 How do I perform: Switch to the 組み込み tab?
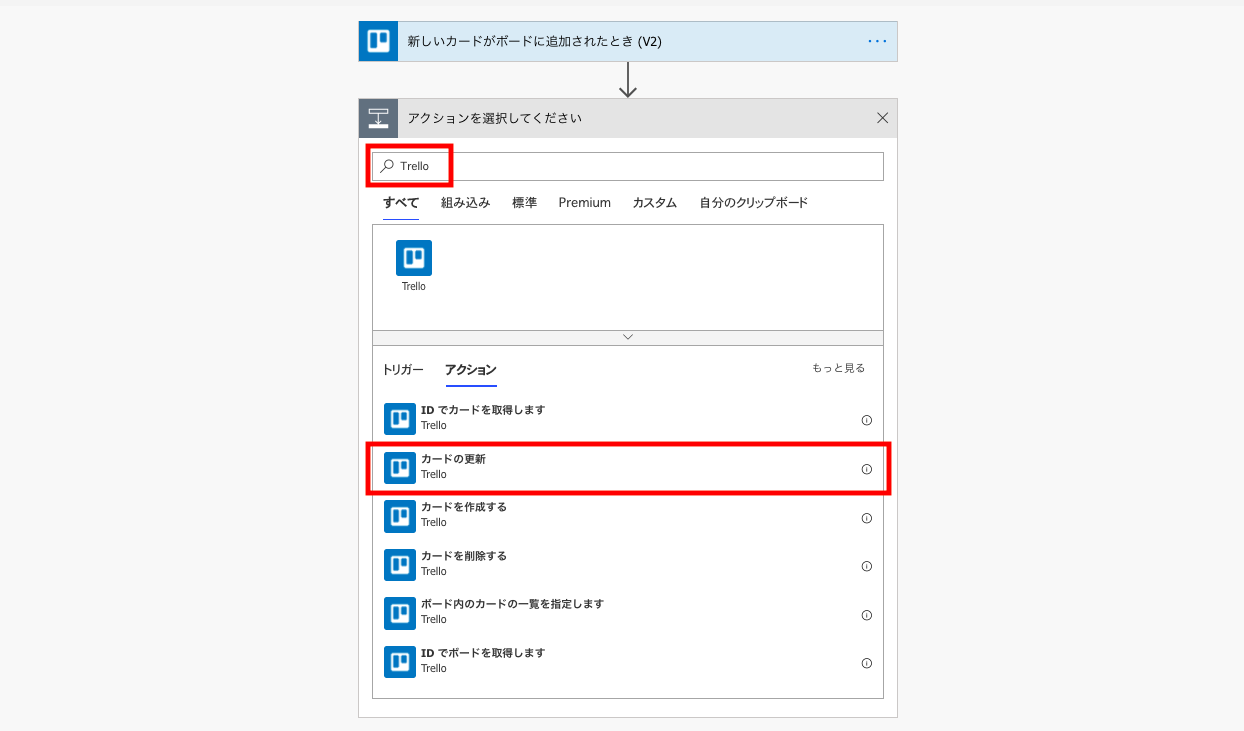pos(466,203)
